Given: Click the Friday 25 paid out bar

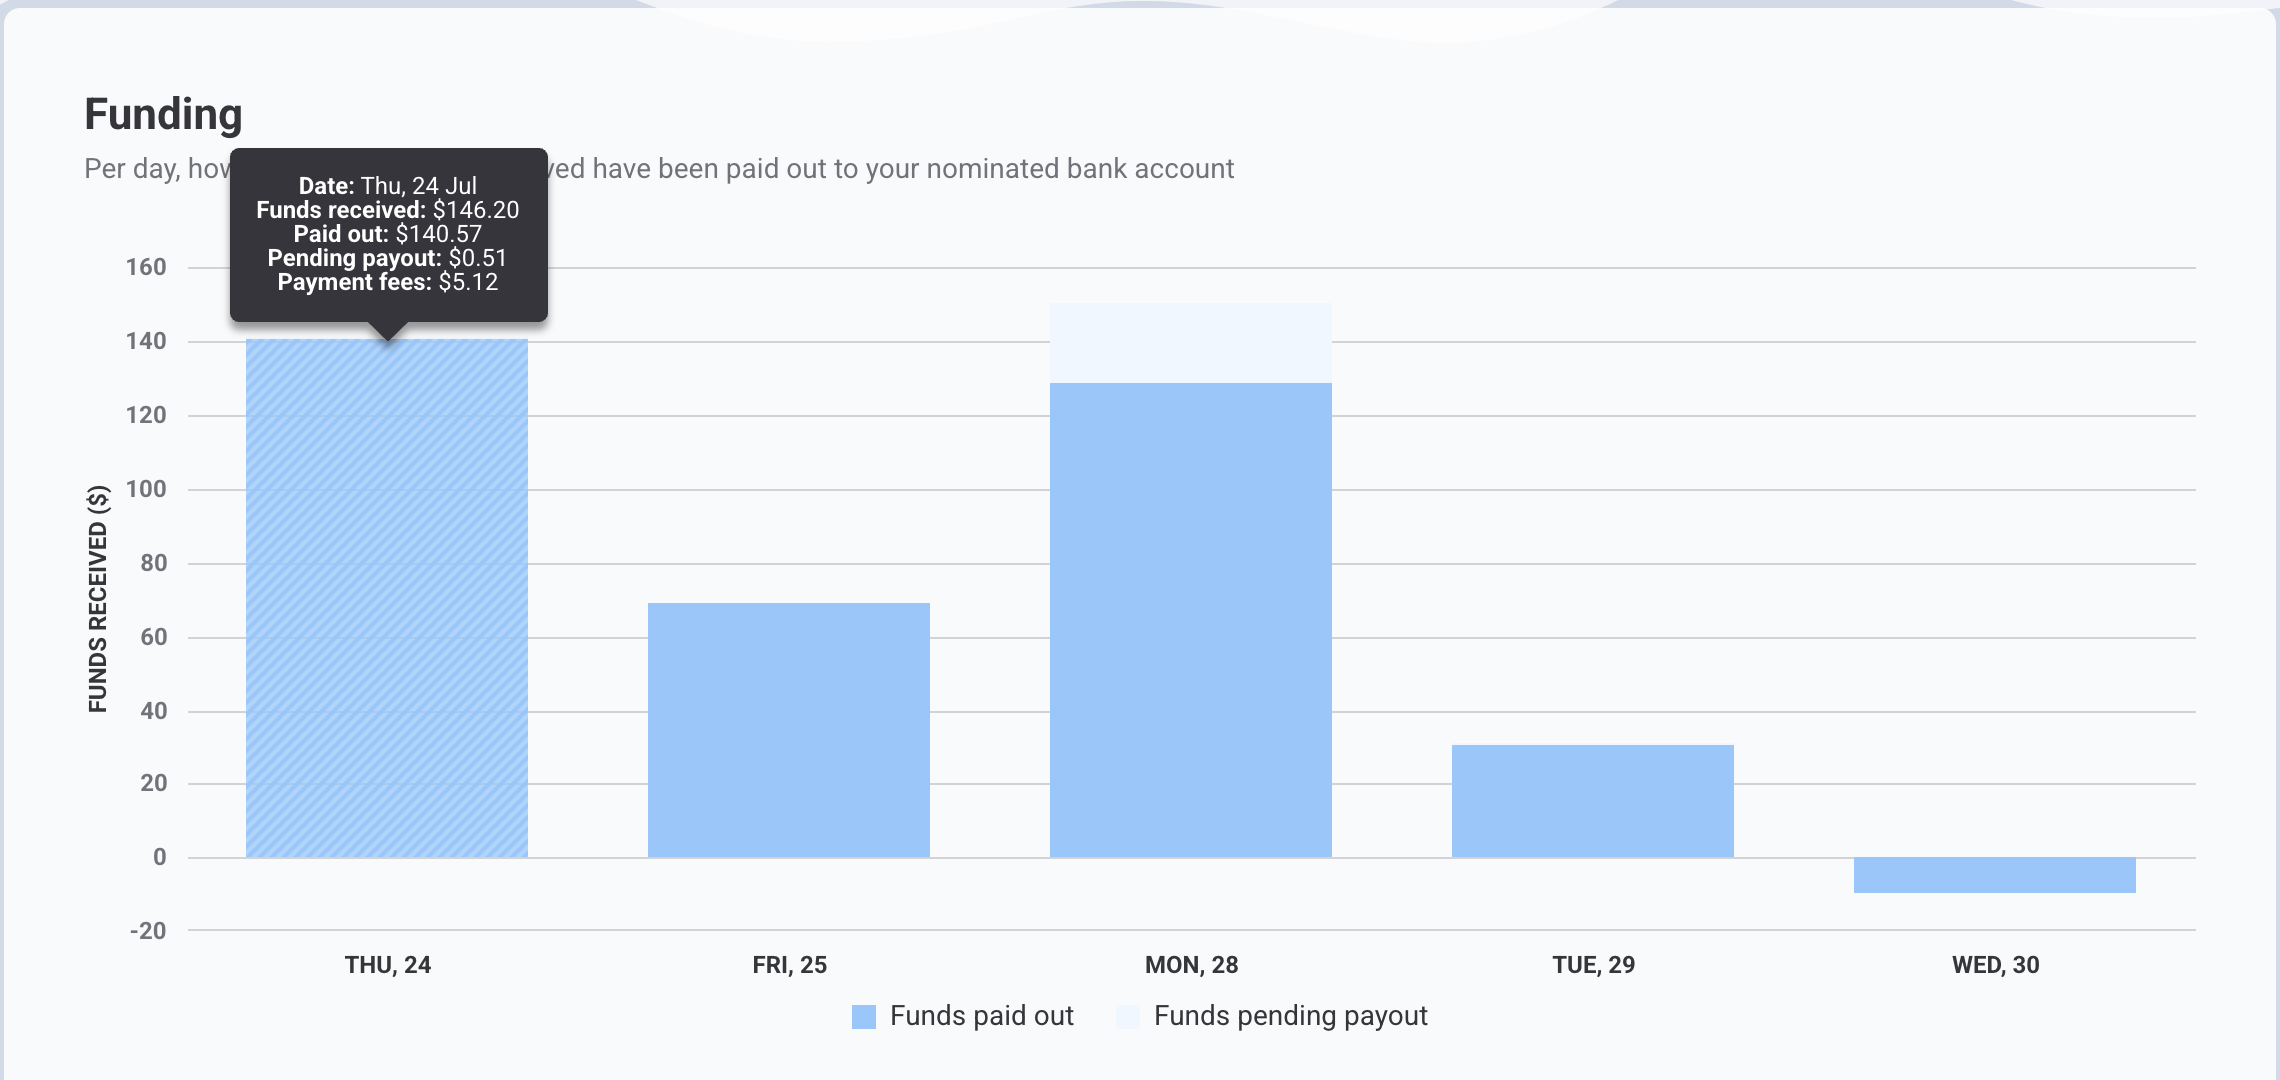Looking at the screenshot, I should [x=789, y=730].
